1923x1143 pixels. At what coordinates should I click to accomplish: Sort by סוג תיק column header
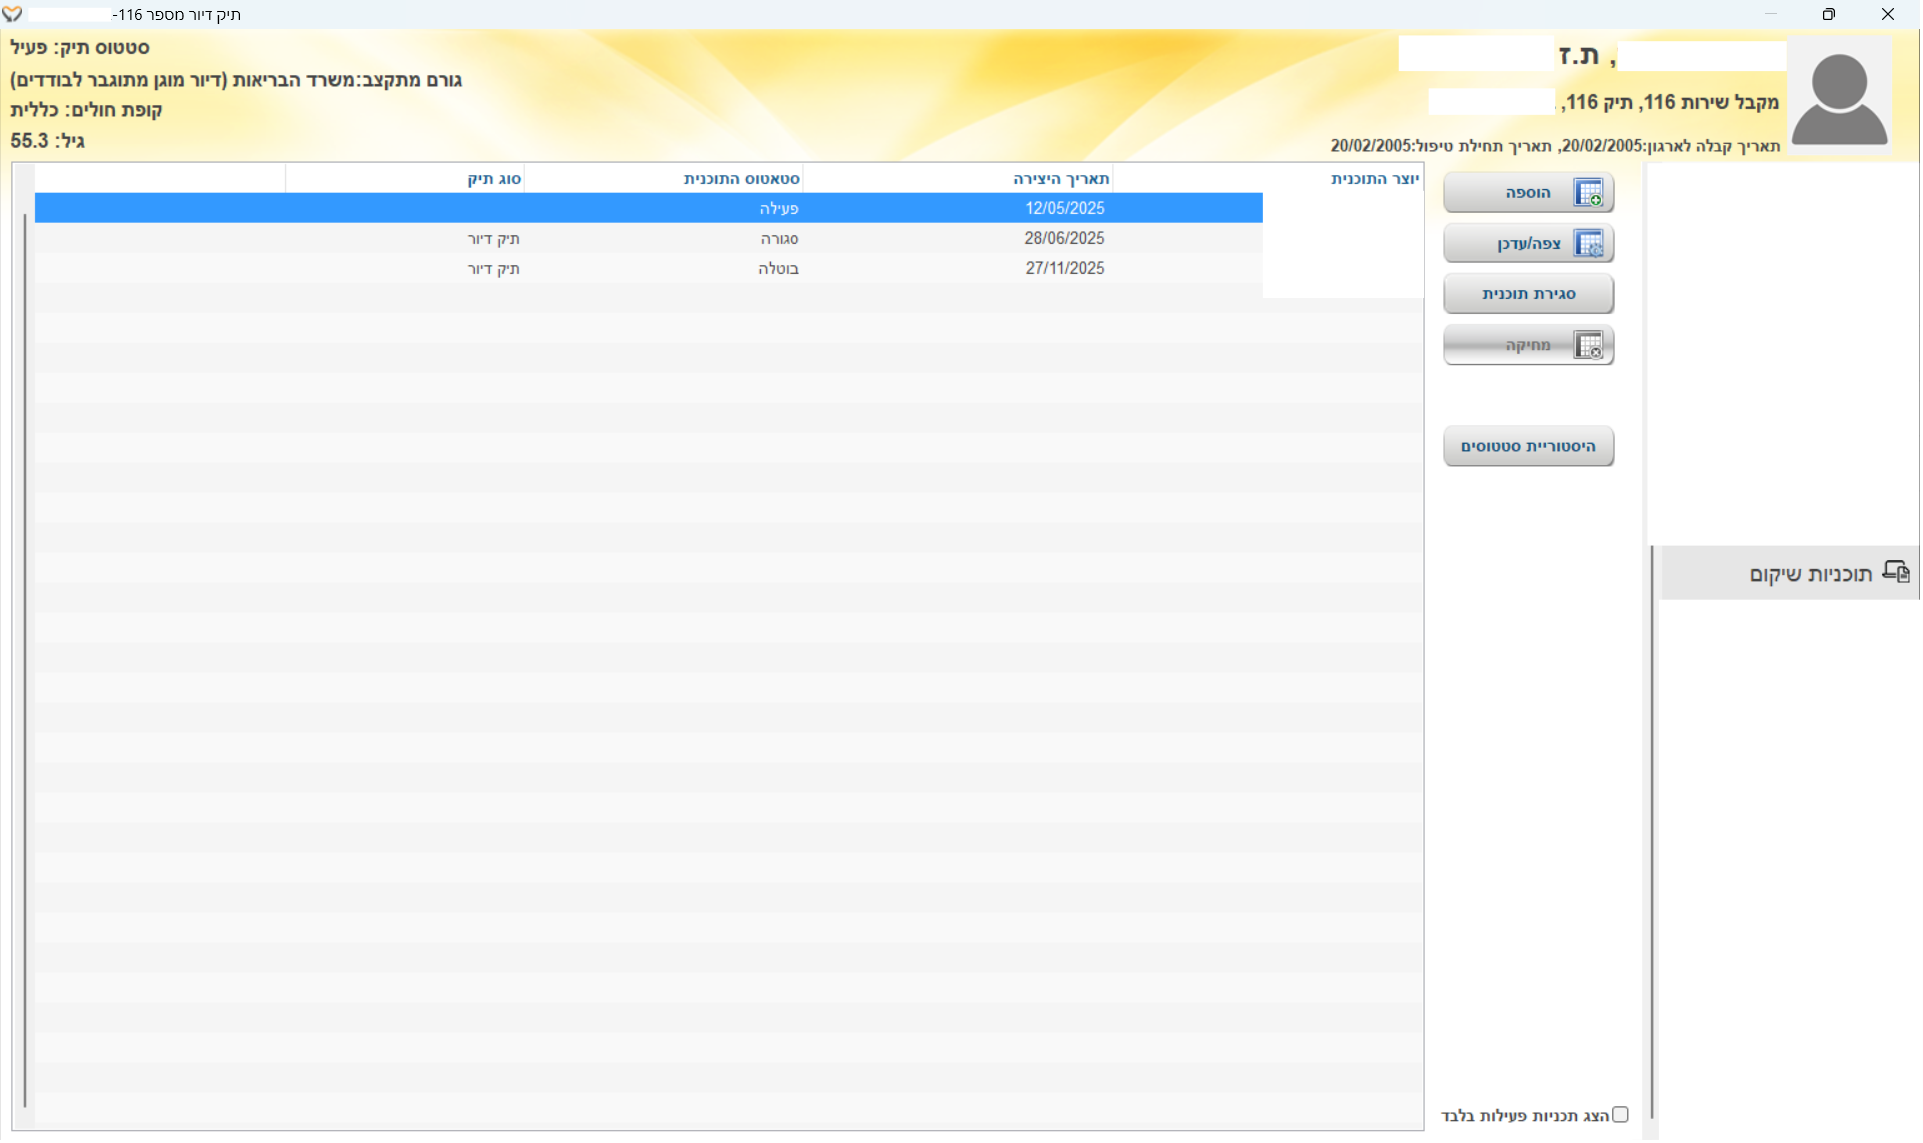(494, 179)
